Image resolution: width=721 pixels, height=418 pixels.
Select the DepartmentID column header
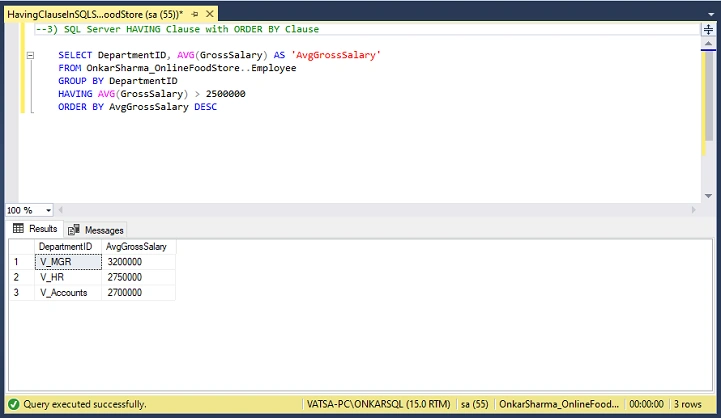(x=68, y=246)
